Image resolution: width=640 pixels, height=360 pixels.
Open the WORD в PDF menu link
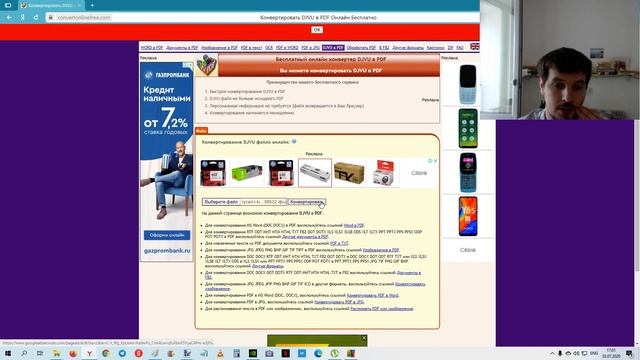(x=152, y=48)
